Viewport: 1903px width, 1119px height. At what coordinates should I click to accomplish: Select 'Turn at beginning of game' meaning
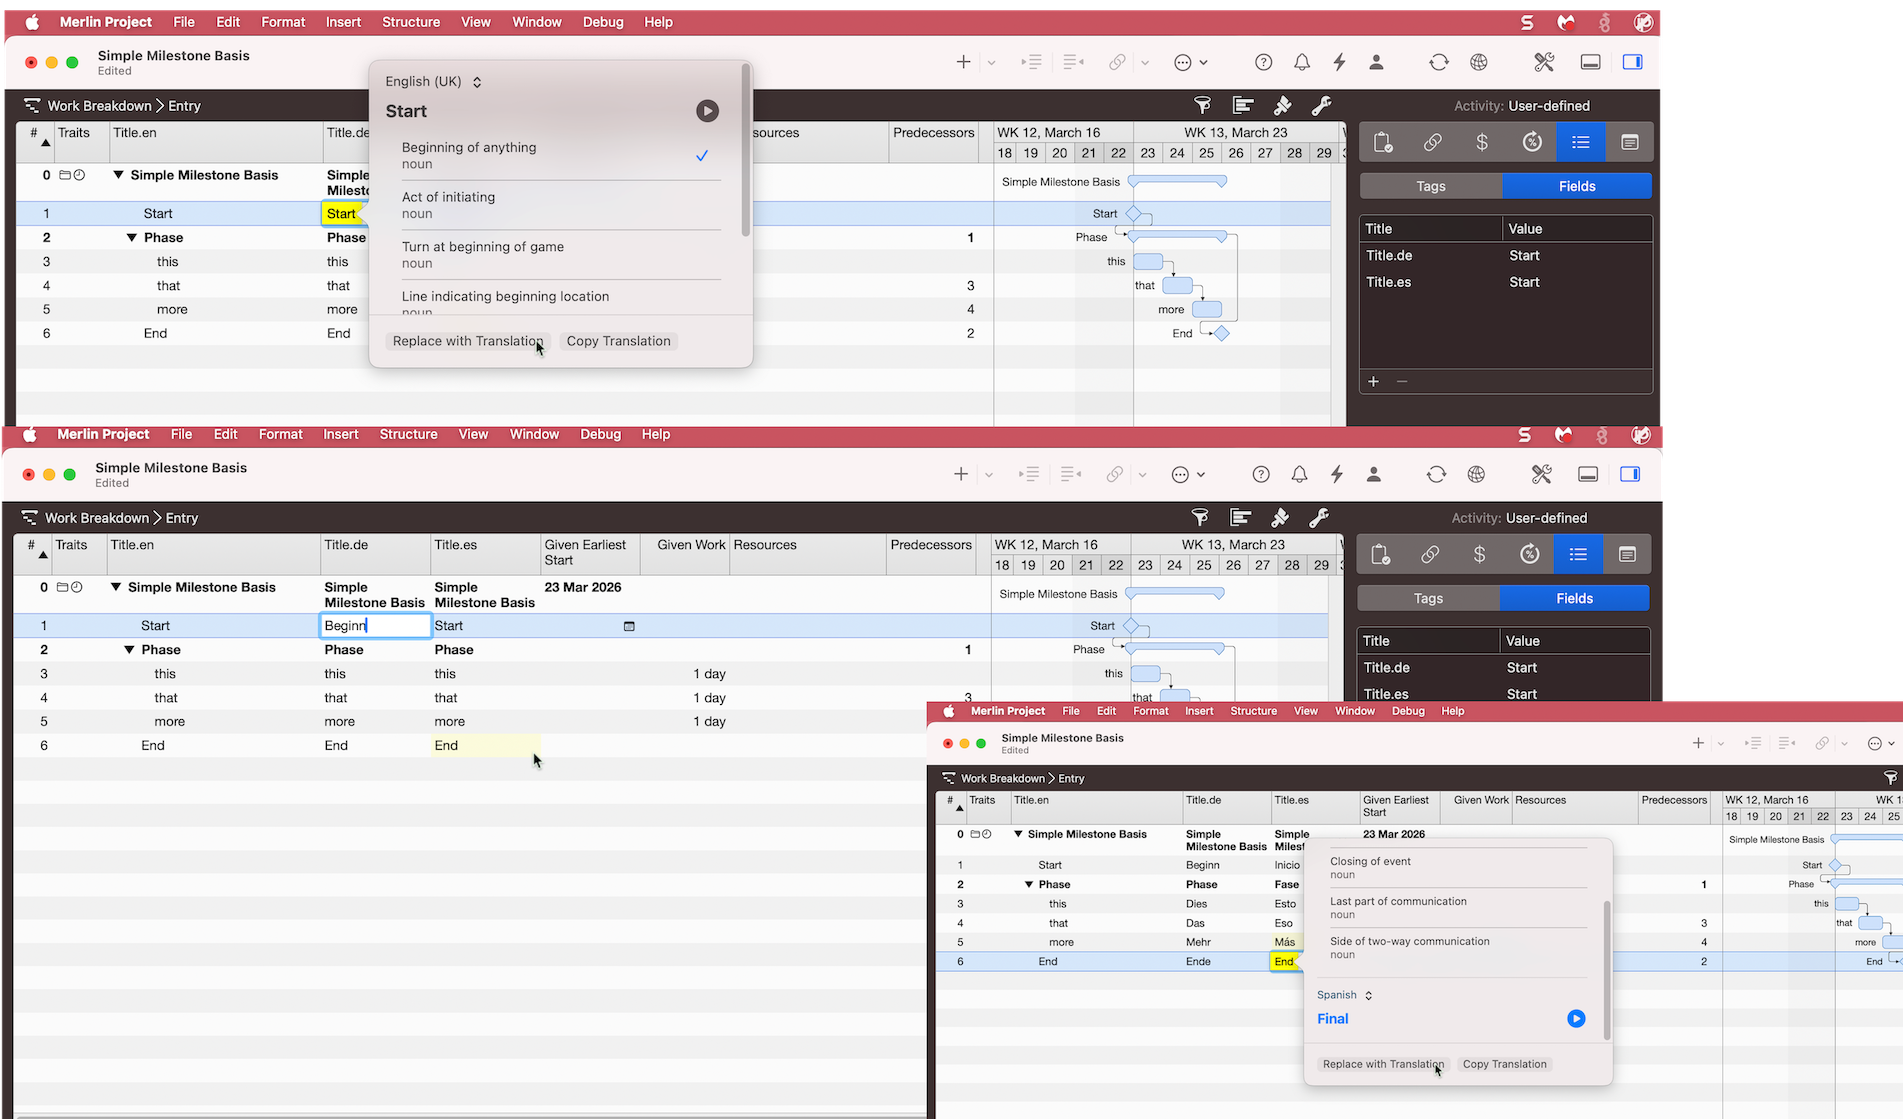pyautogui.click(x=561, y=255)
